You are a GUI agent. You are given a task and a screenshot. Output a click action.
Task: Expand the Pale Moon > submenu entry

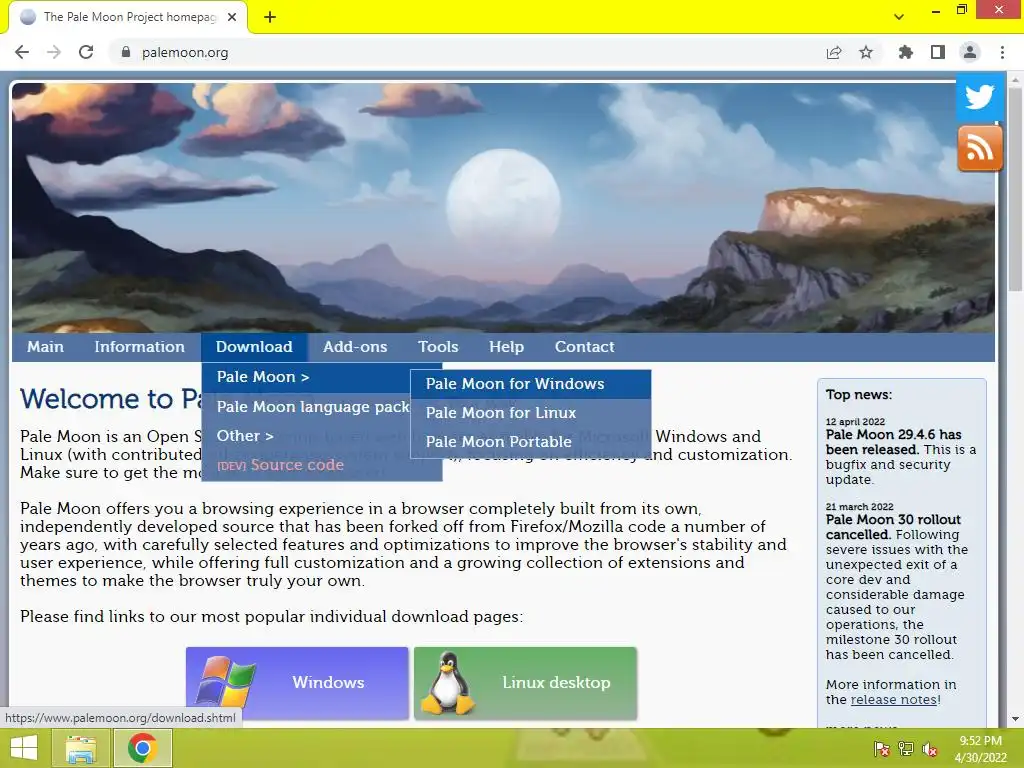coord(306,377)
